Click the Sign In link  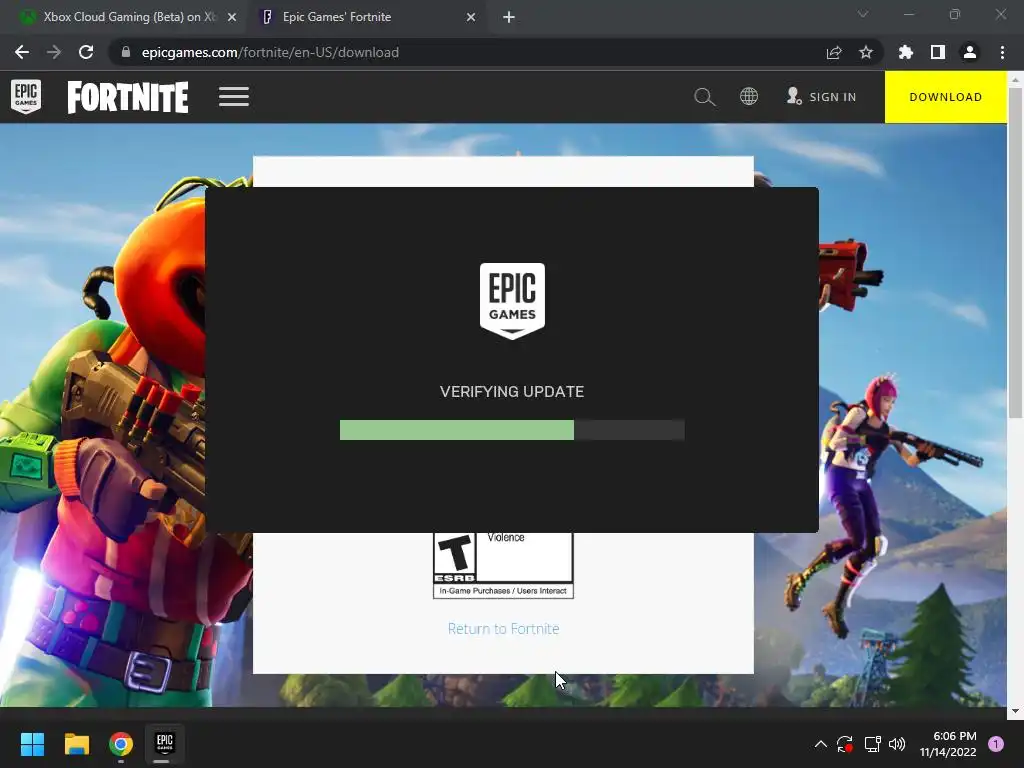822,97
